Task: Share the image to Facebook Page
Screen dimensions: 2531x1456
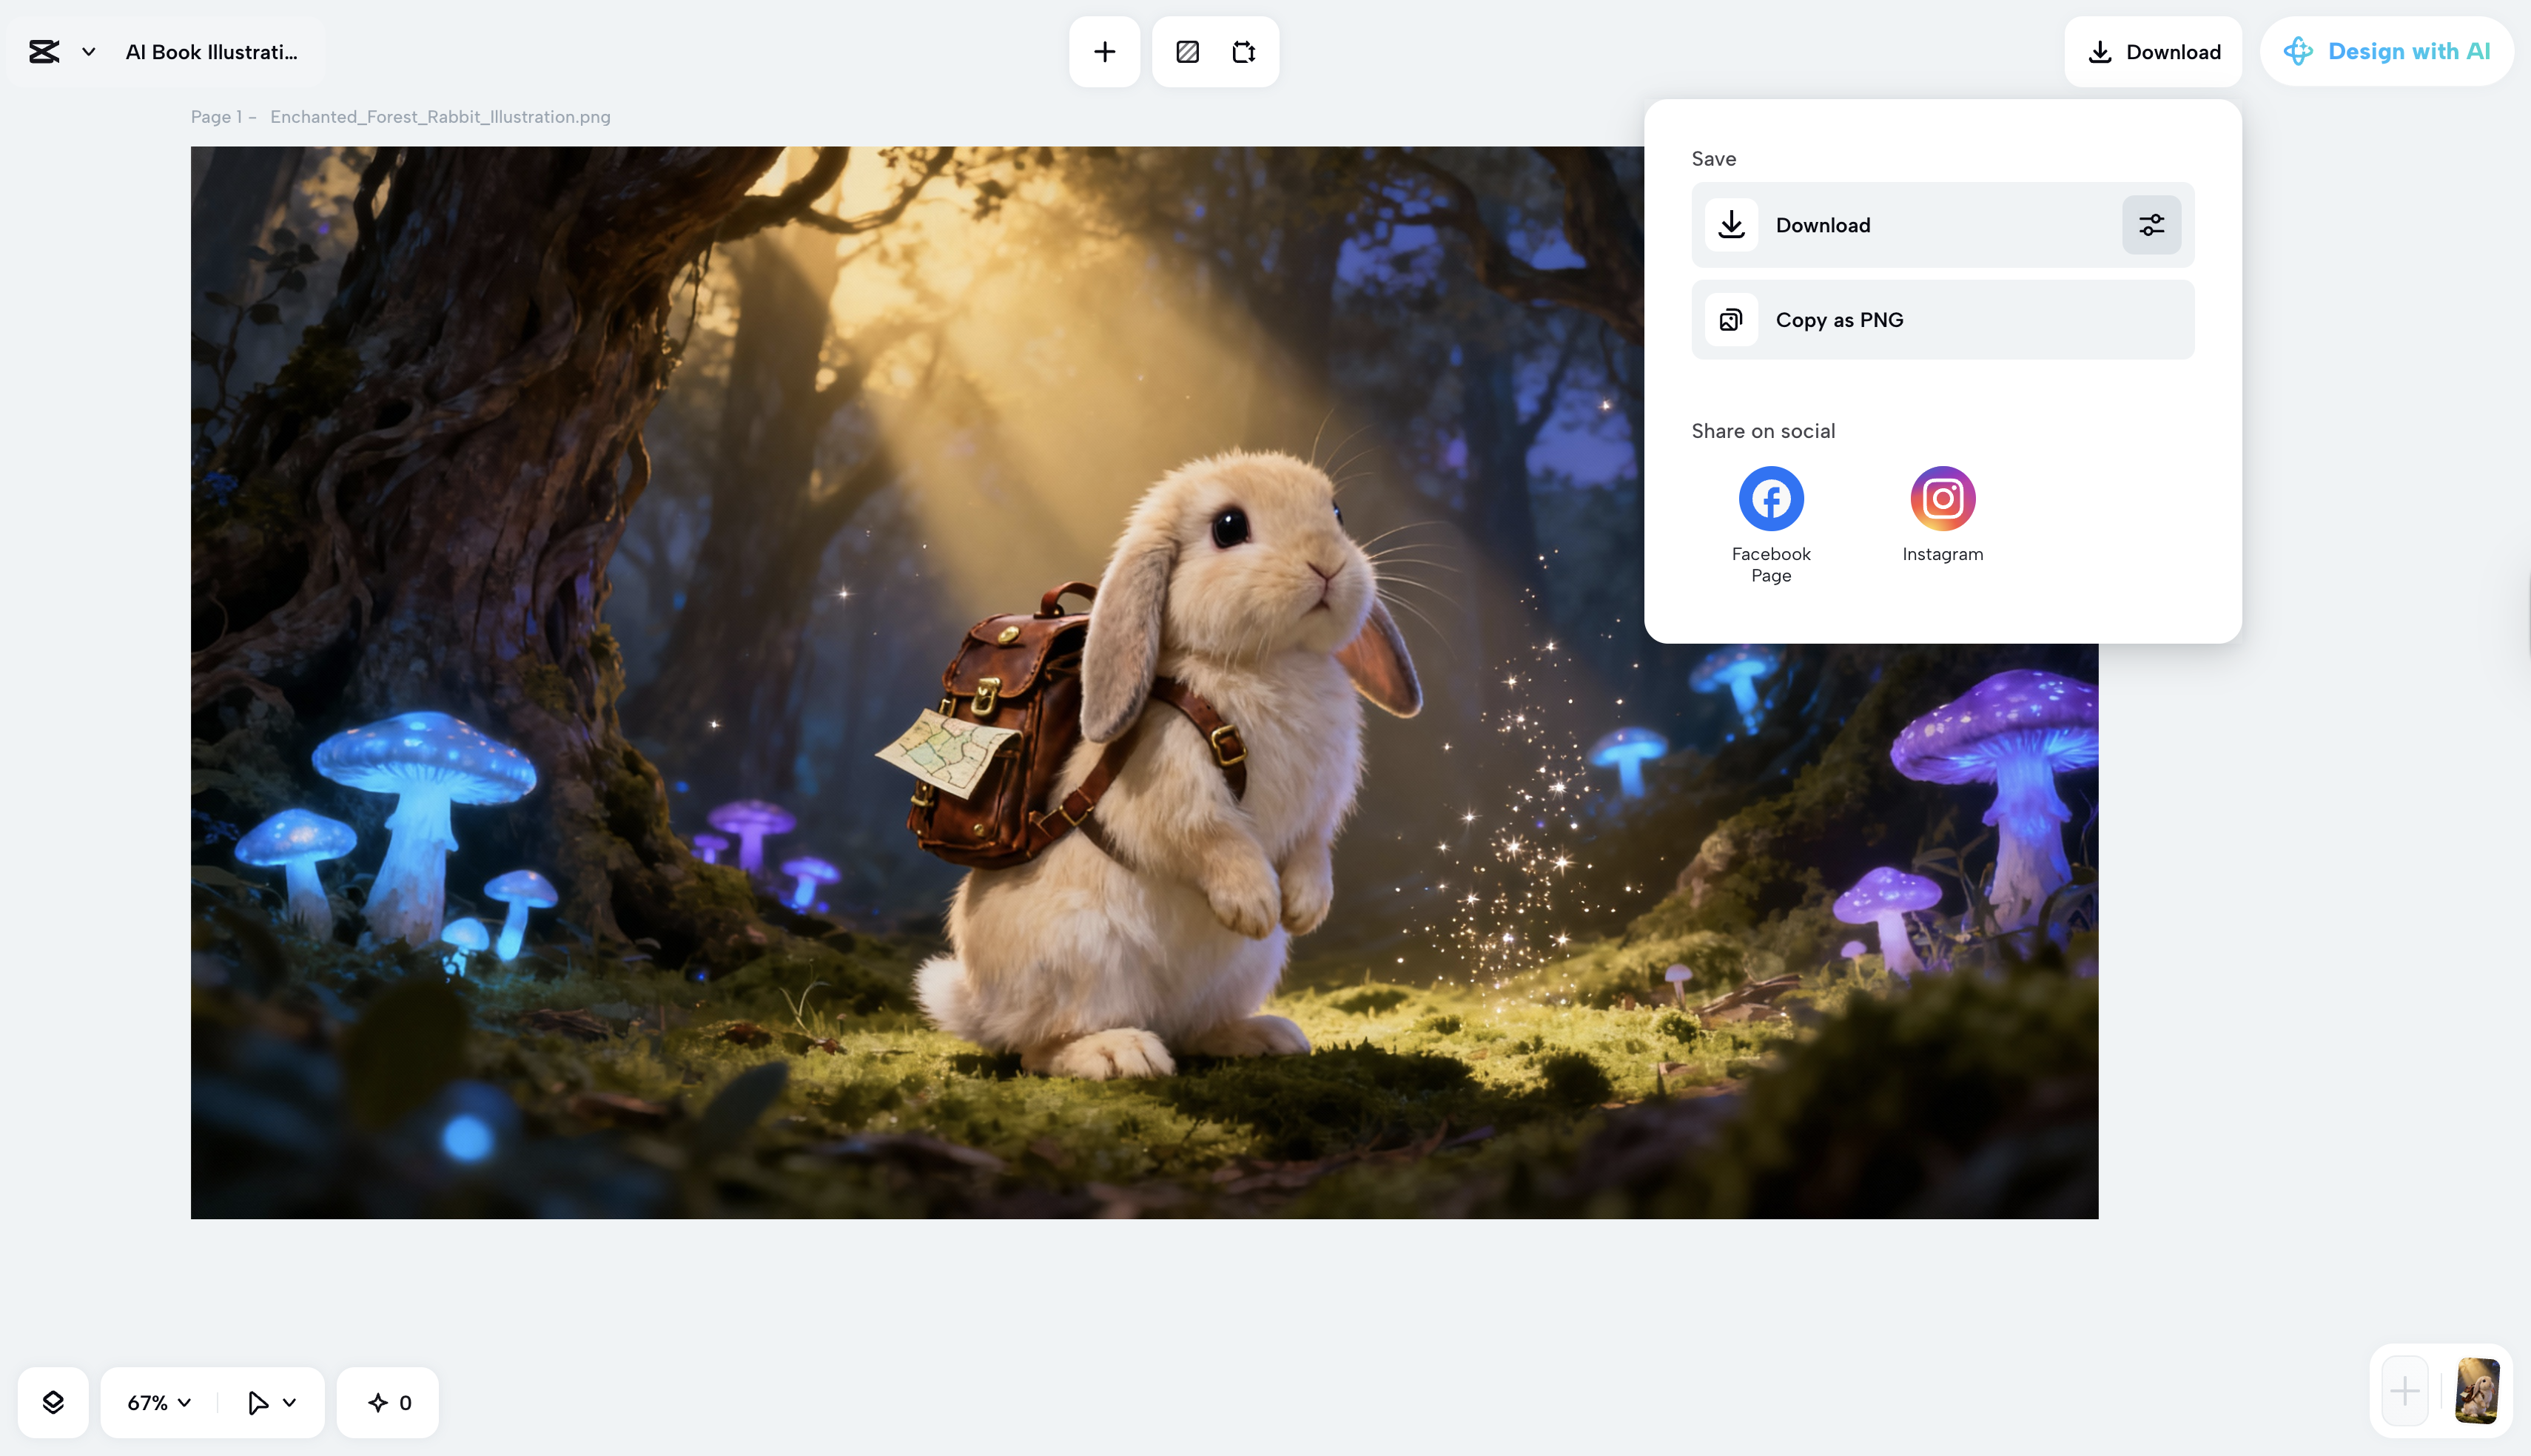Action: [1770, 497]
